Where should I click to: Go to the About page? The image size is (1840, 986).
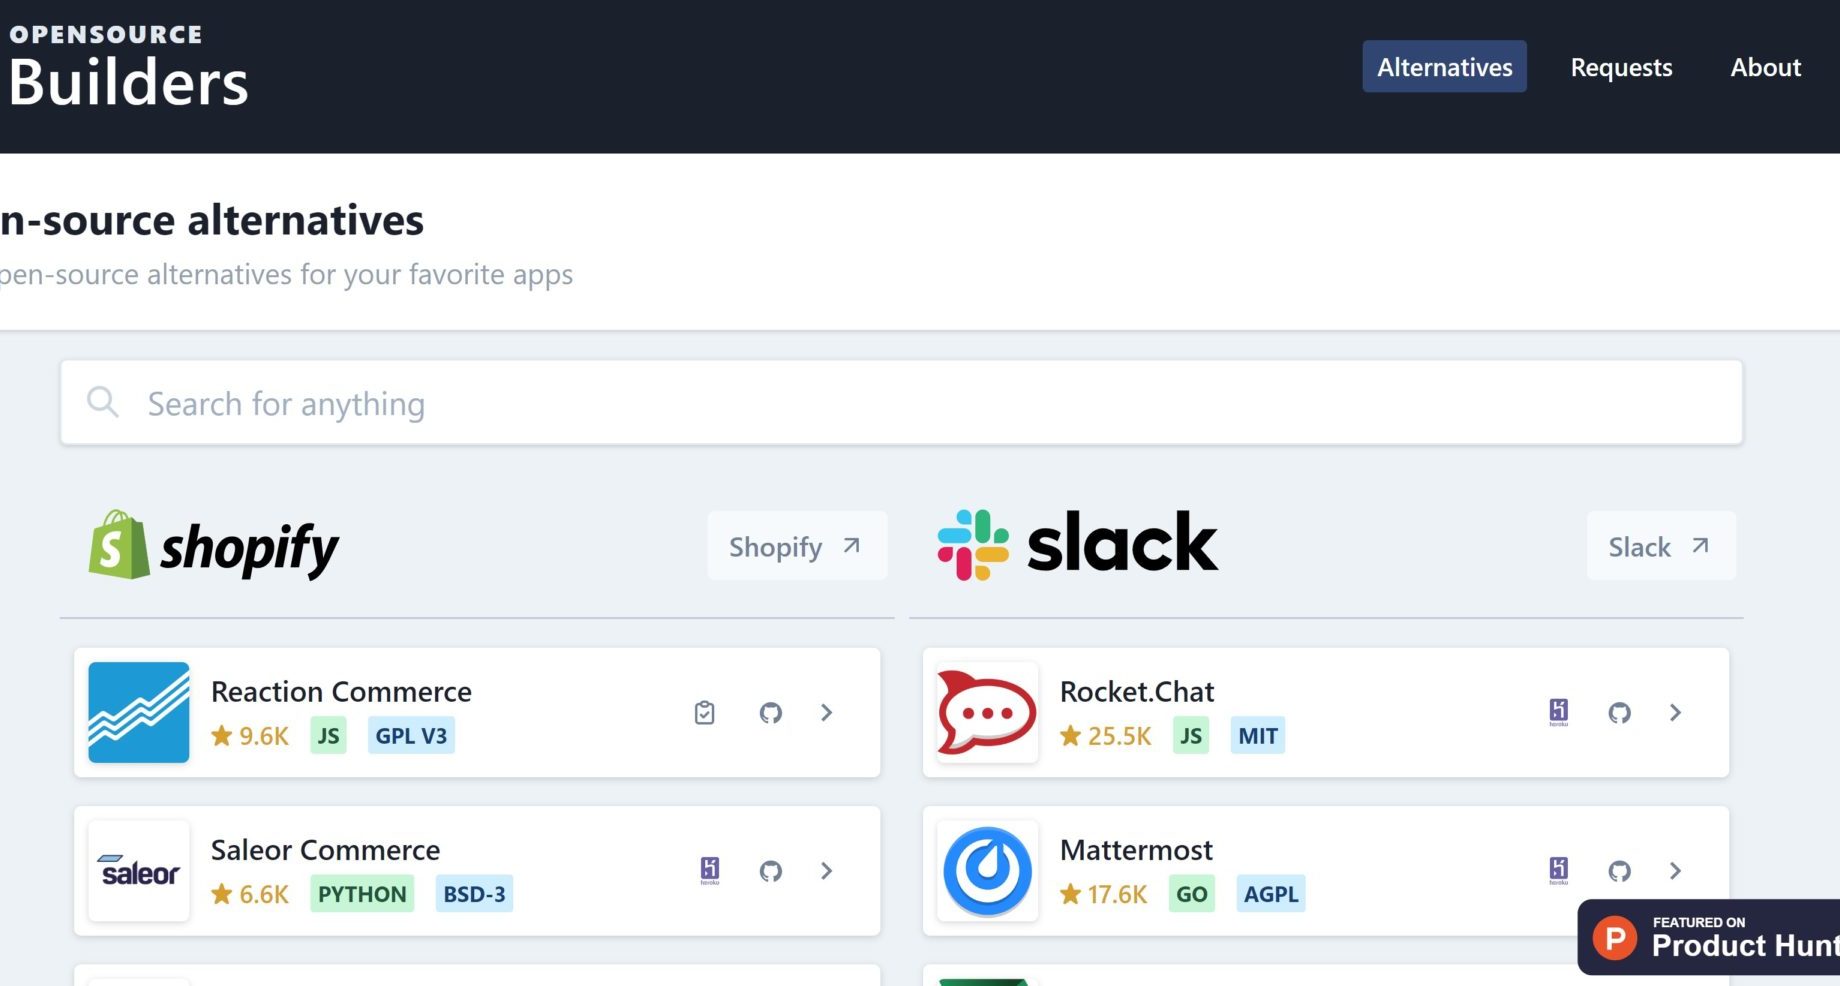(x=1765, y=67)
